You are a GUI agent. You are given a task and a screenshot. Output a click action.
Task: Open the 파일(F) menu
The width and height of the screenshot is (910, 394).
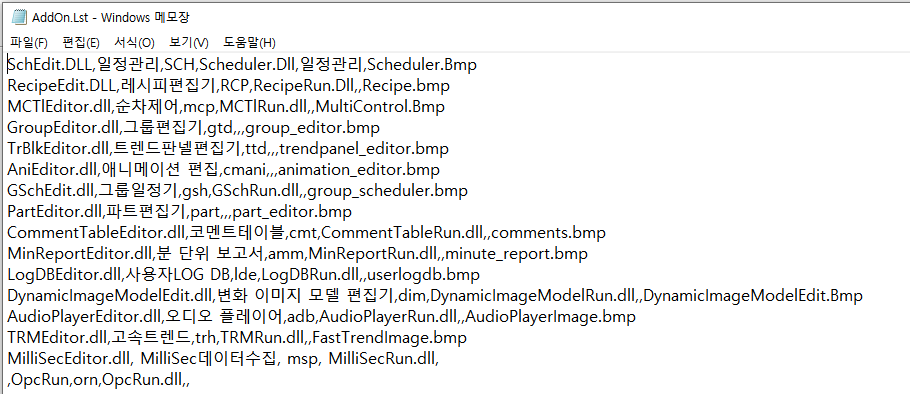click(29, 42)
